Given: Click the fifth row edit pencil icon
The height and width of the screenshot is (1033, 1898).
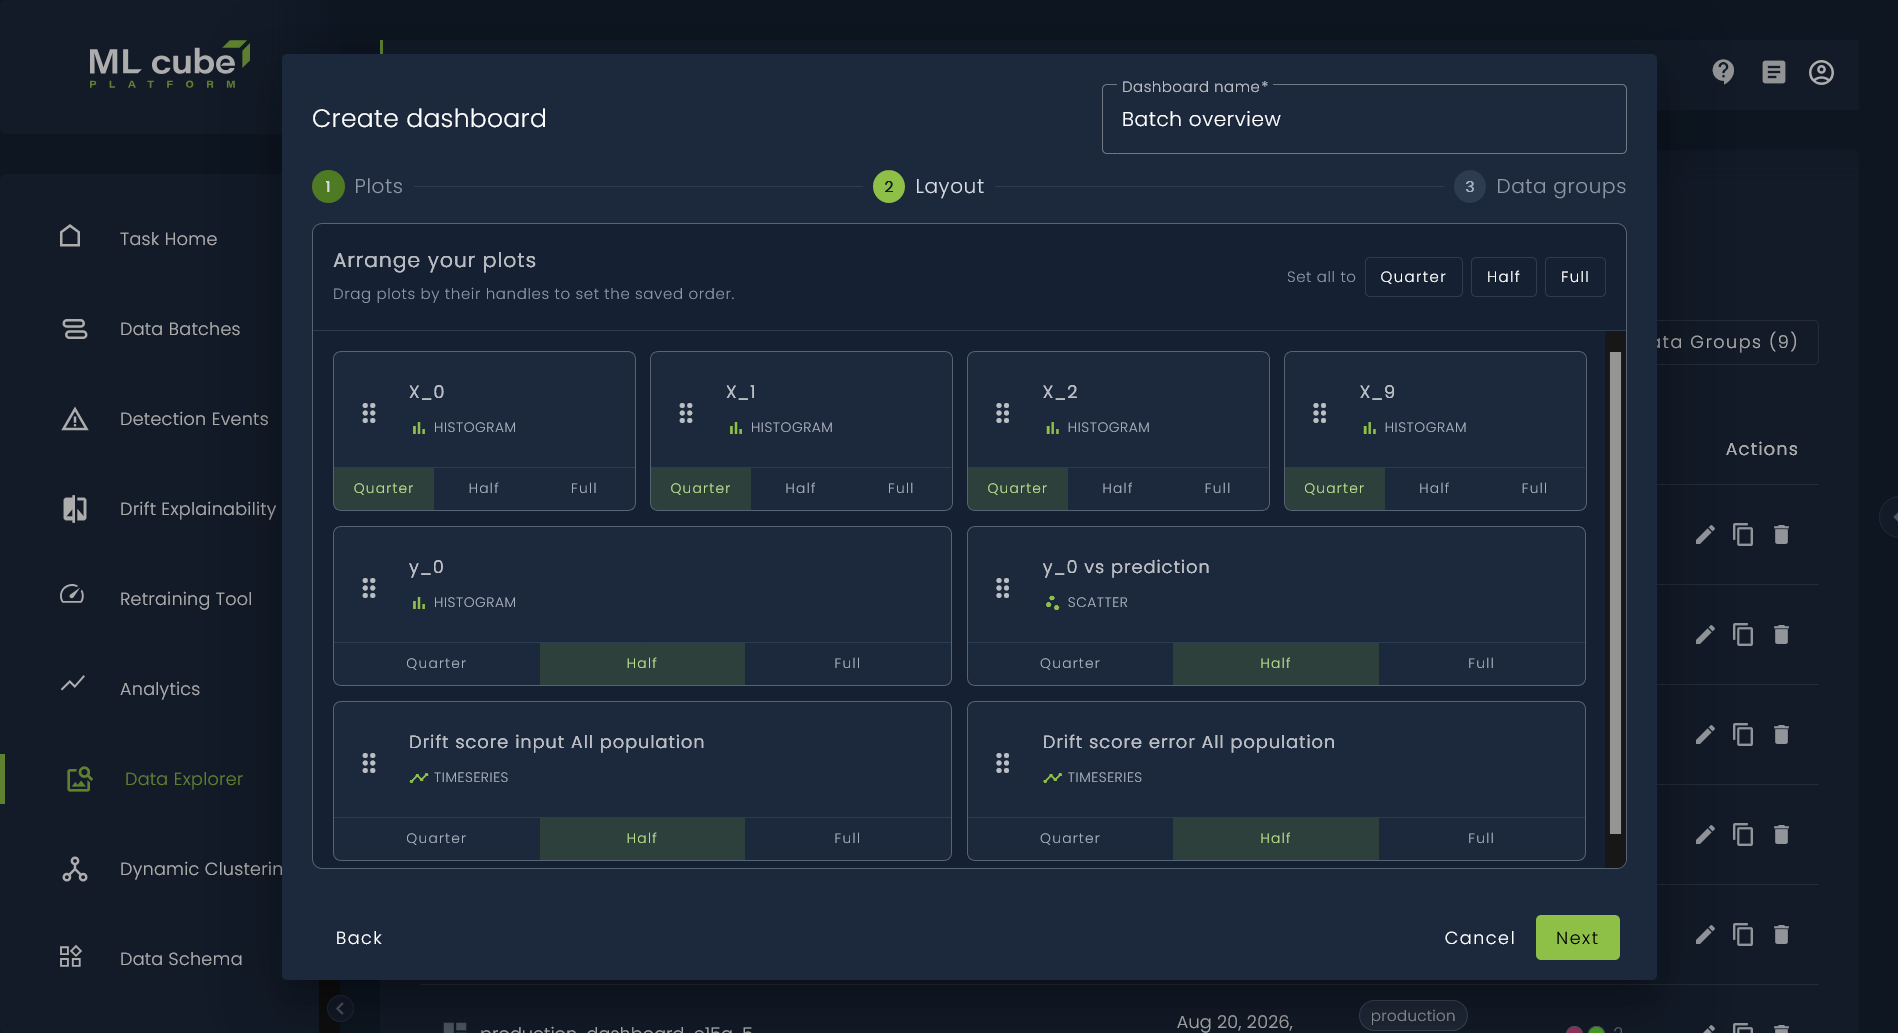Looking at the screenshot, I should [1705, 935].
